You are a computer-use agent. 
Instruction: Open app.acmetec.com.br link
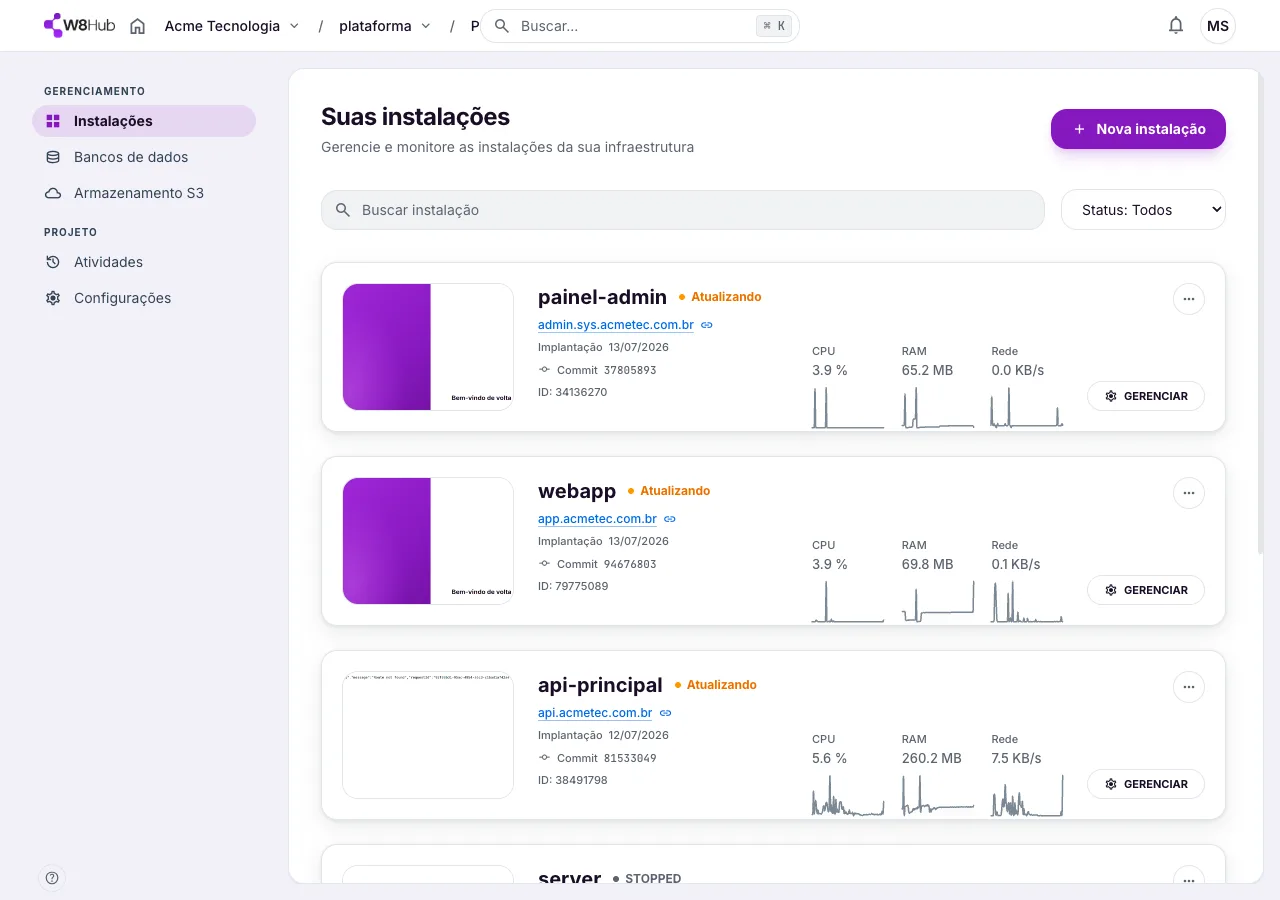coord(597,519)
